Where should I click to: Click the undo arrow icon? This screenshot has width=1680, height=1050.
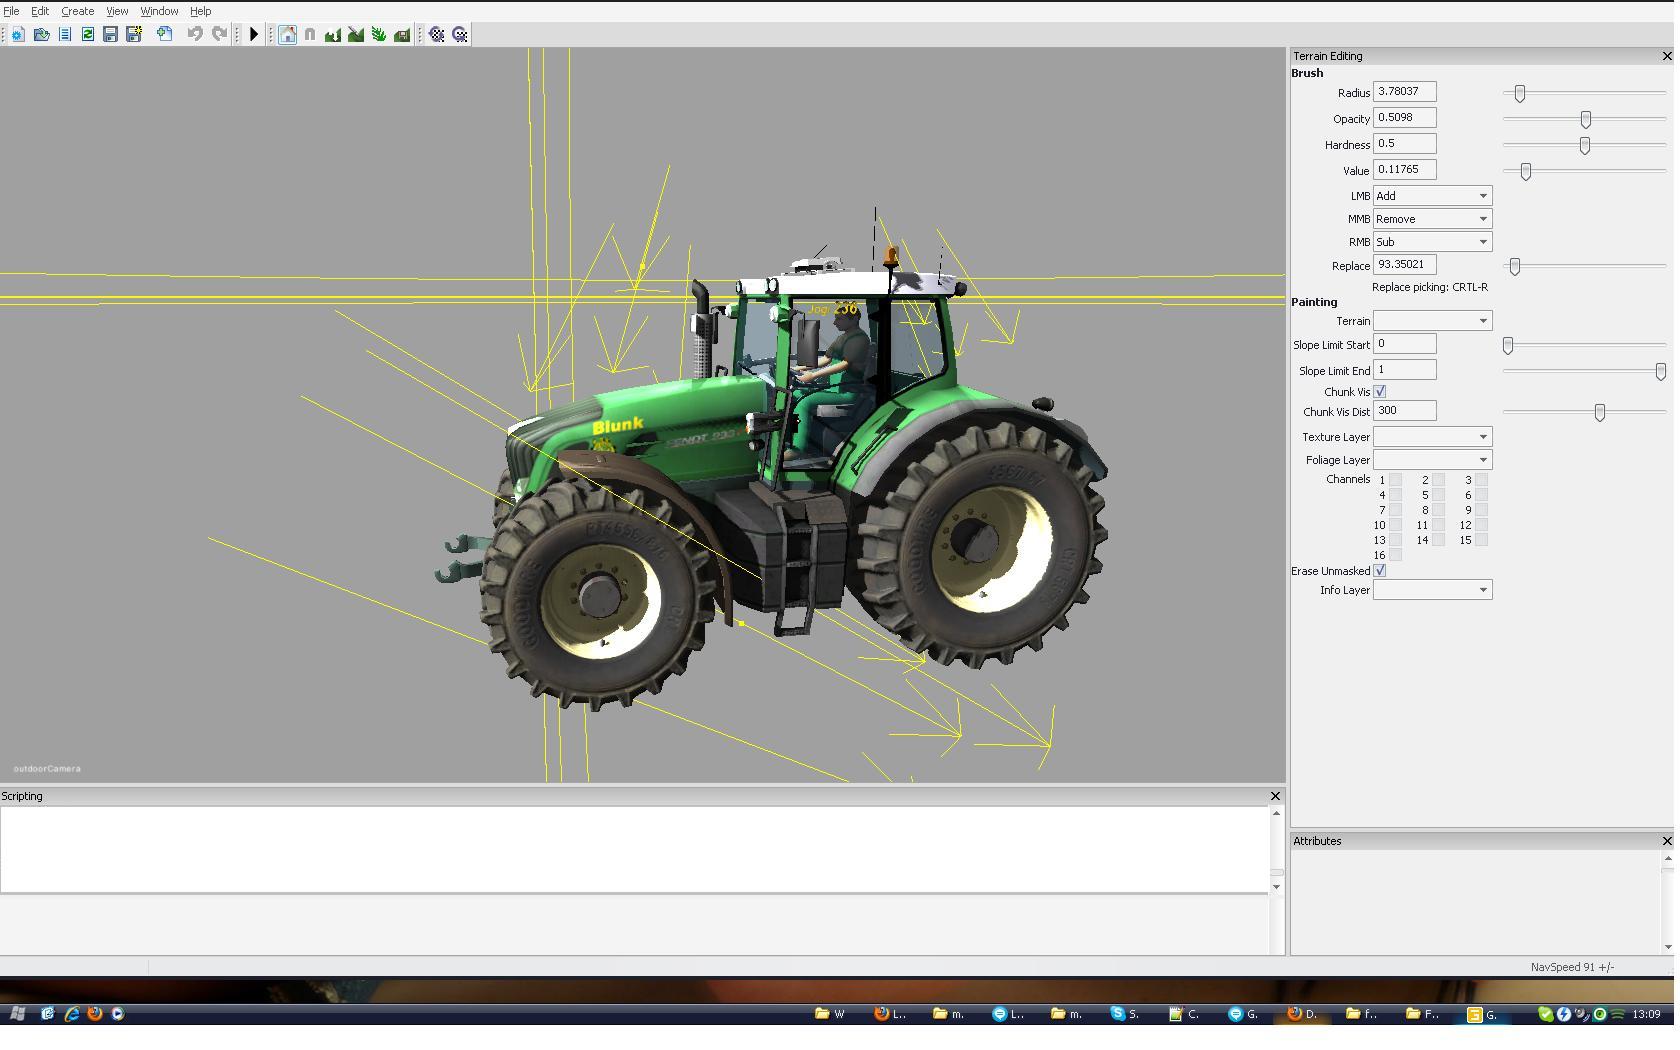coord(195,34)
